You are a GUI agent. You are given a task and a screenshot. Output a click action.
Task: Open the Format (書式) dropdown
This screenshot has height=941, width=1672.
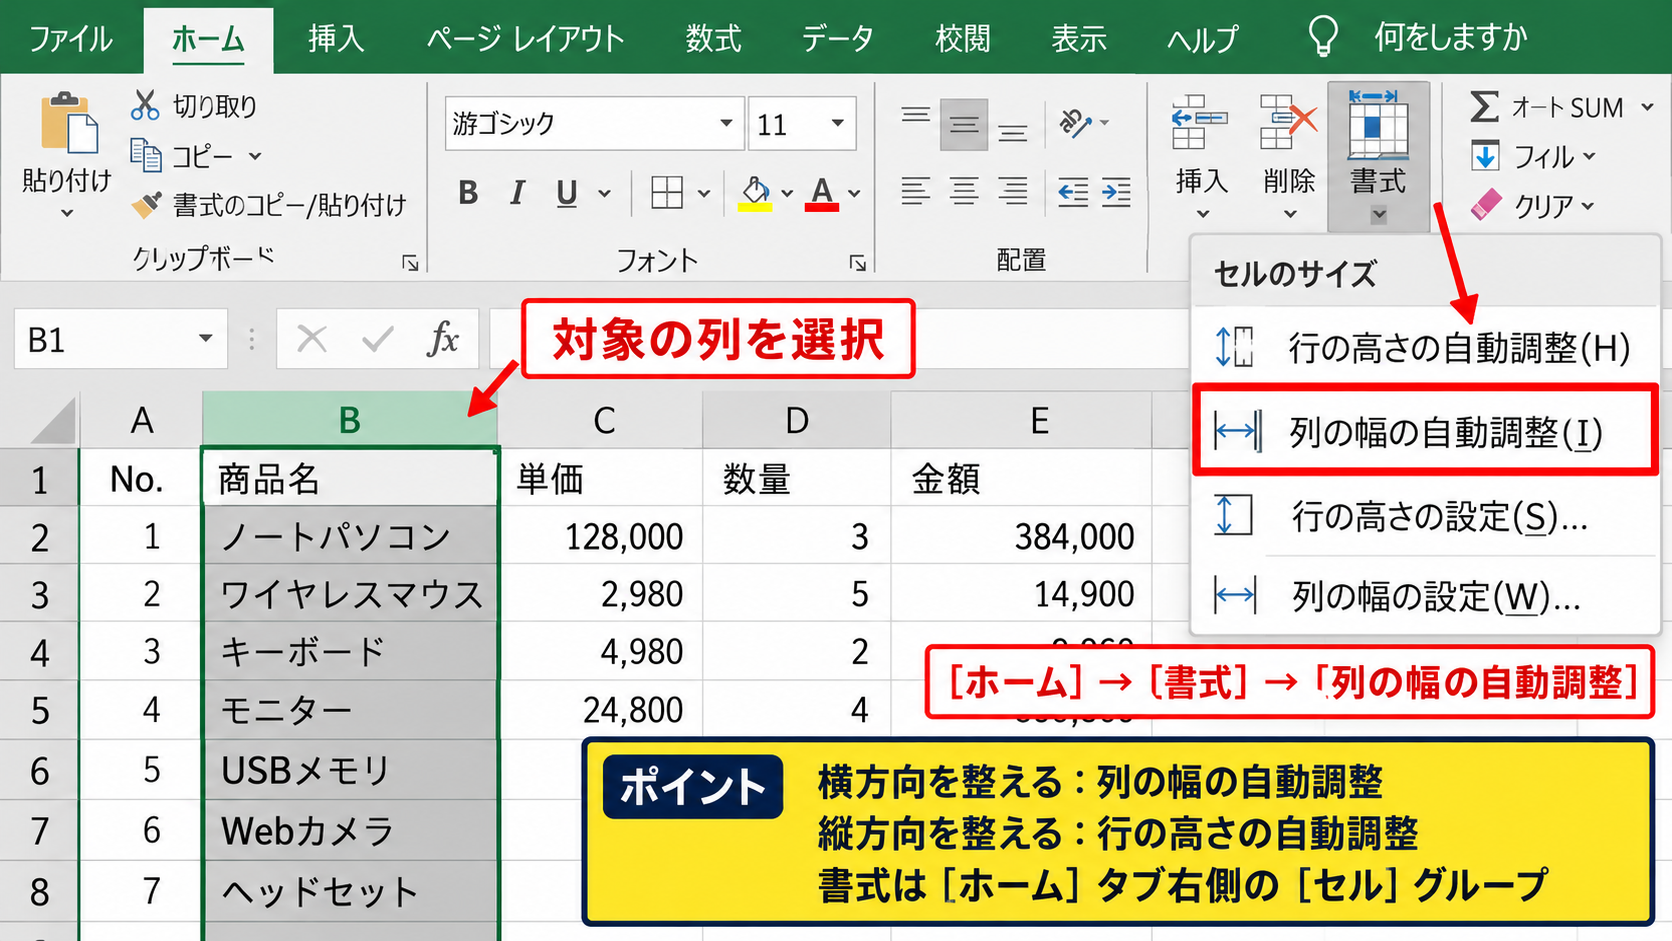click(x=1378, y=155)
